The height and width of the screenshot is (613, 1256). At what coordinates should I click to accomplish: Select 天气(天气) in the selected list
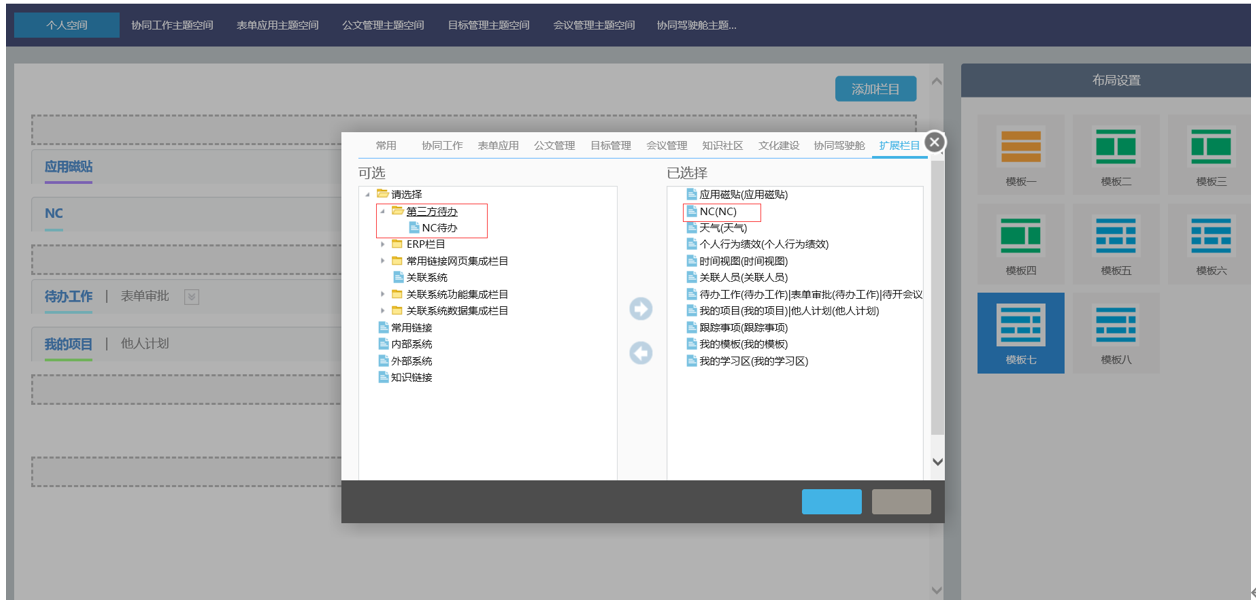coord(723,228)
